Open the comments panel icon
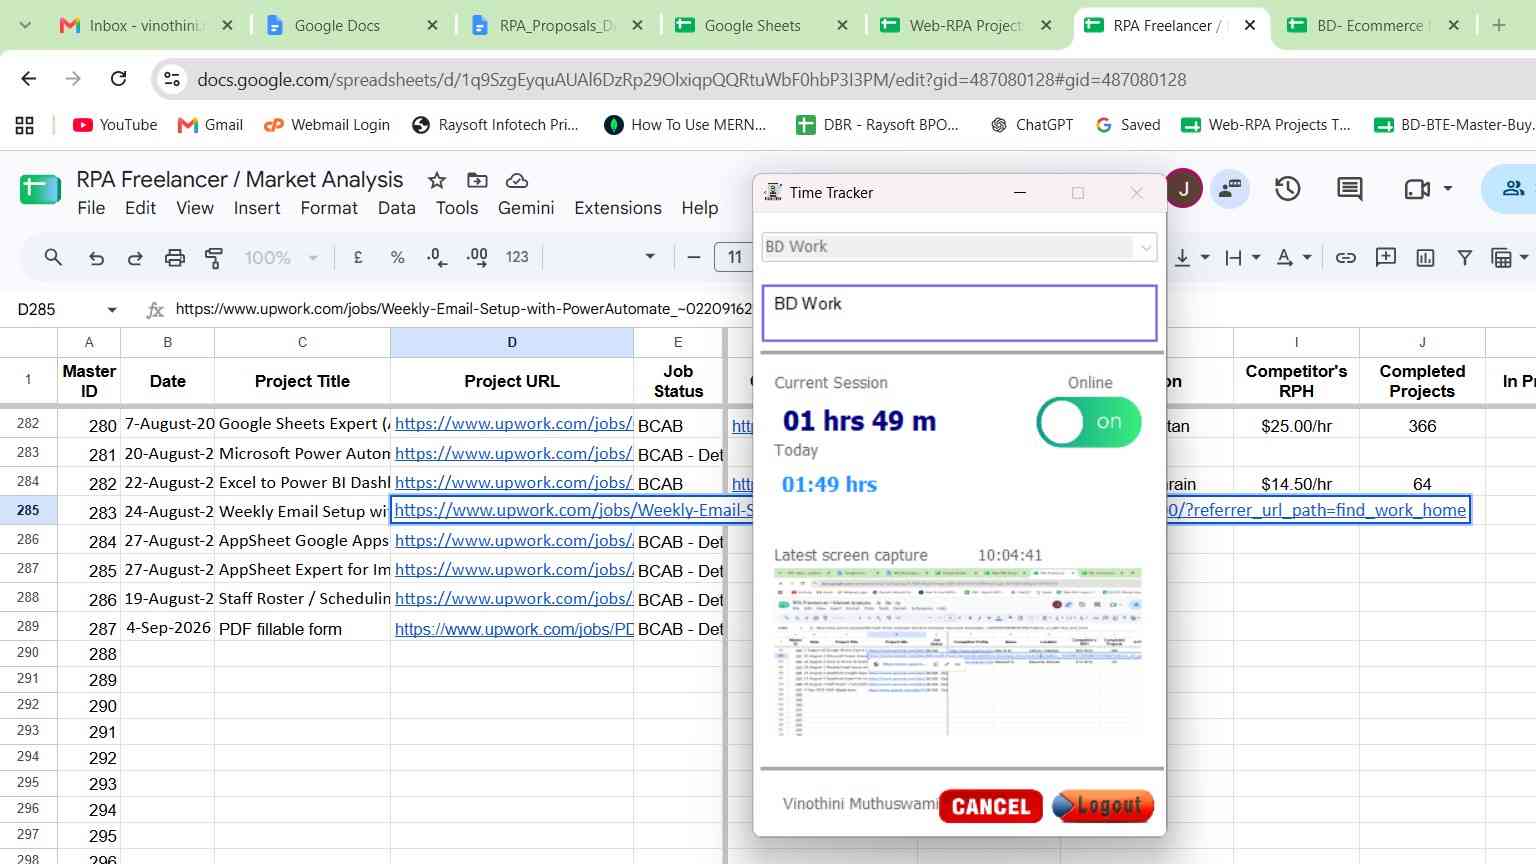The image size is (1536, 864). click(x=1349, y=188)
